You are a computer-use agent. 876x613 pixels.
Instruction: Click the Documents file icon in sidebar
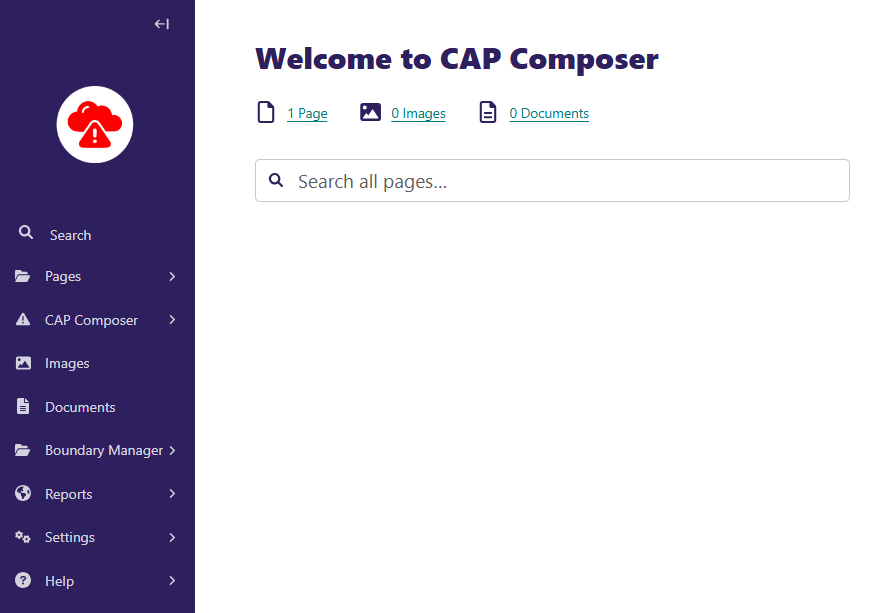pos(23,406)
